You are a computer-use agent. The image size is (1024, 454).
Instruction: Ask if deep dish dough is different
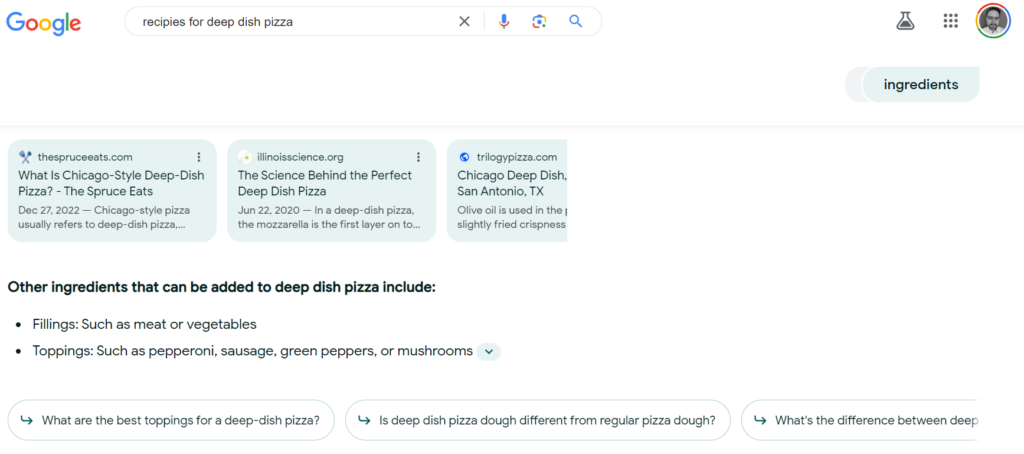tap(537, 420)
